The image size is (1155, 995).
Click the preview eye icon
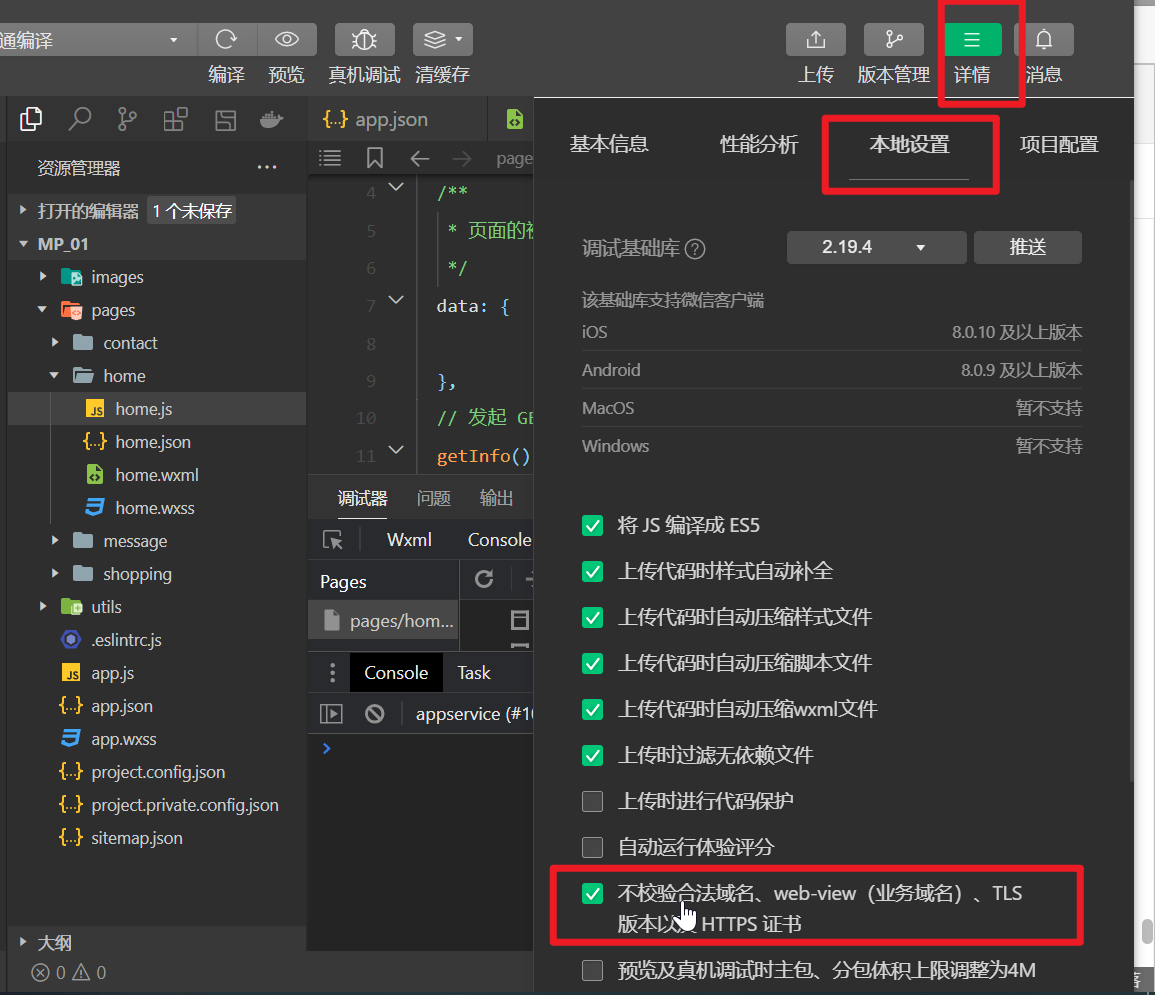287,39
